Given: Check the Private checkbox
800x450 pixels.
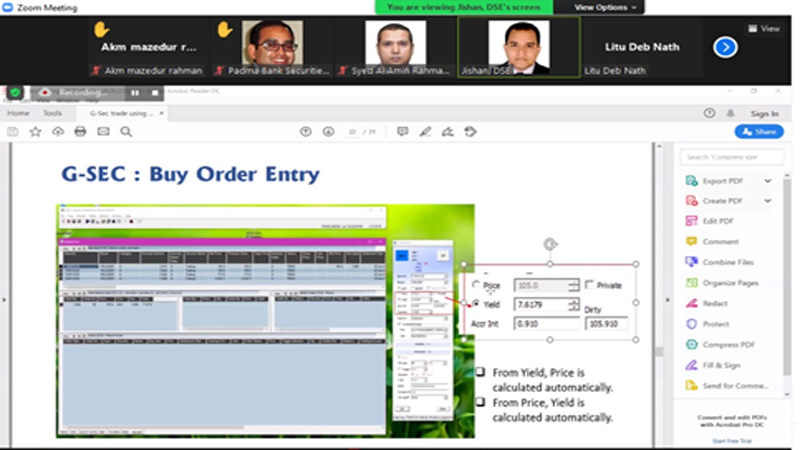Looking at the screenshot, I should (589, 285).
